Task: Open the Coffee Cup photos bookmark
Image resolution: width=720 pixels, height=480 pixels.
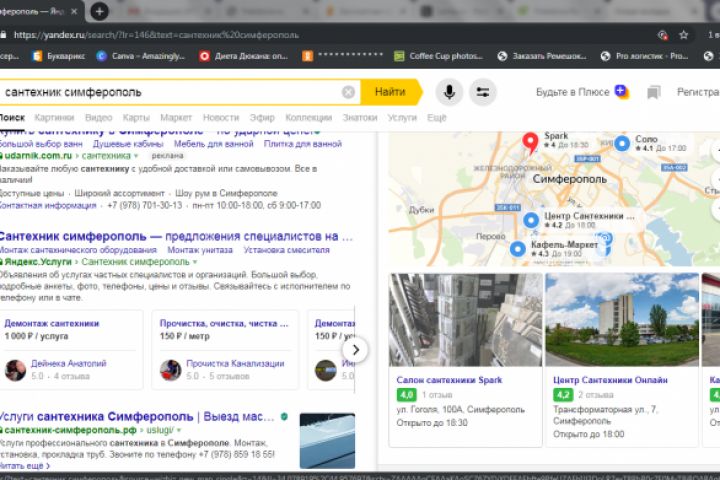Action: coord(439,56)
